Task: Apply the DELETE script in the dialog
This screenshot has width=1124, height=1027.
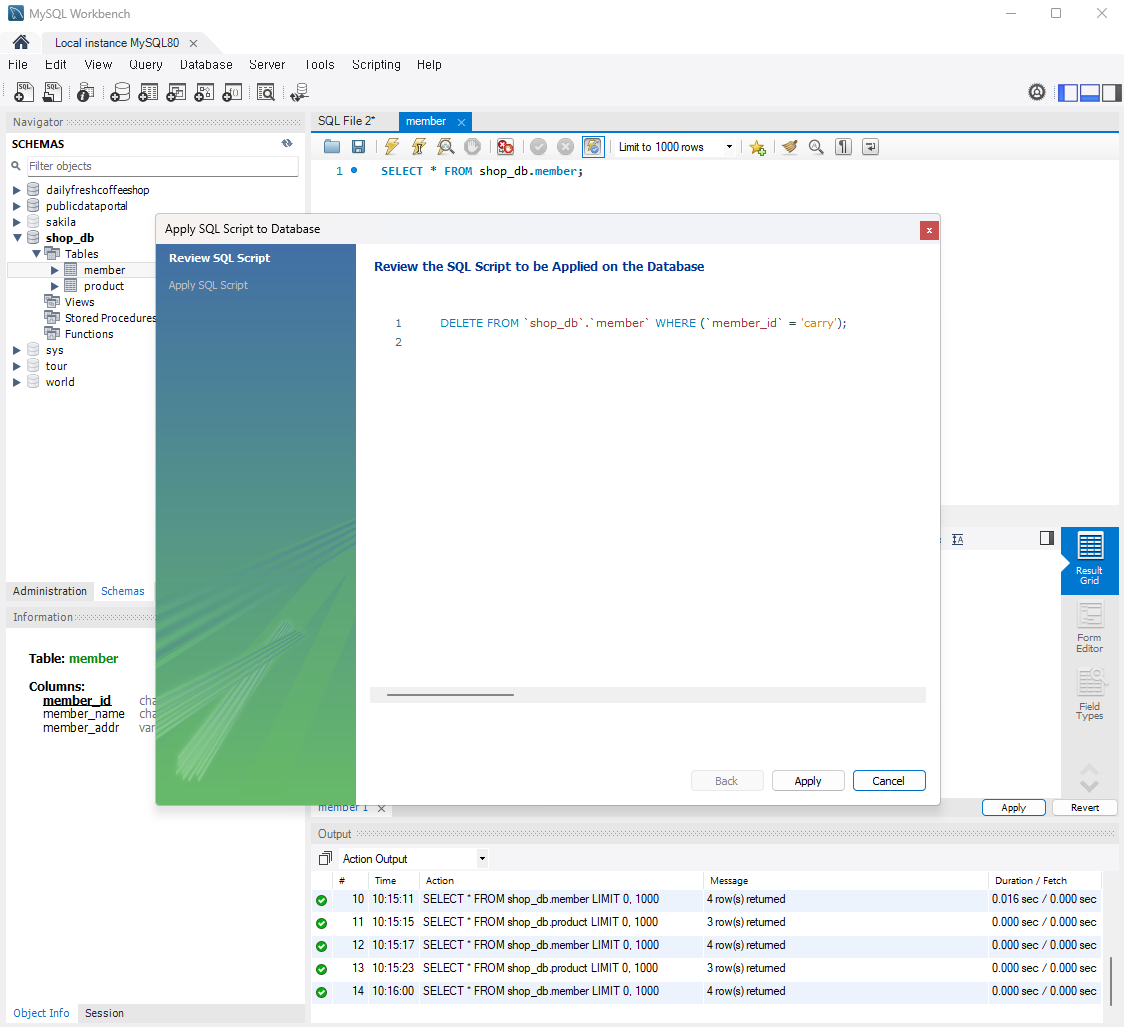Action: [808, 781]
